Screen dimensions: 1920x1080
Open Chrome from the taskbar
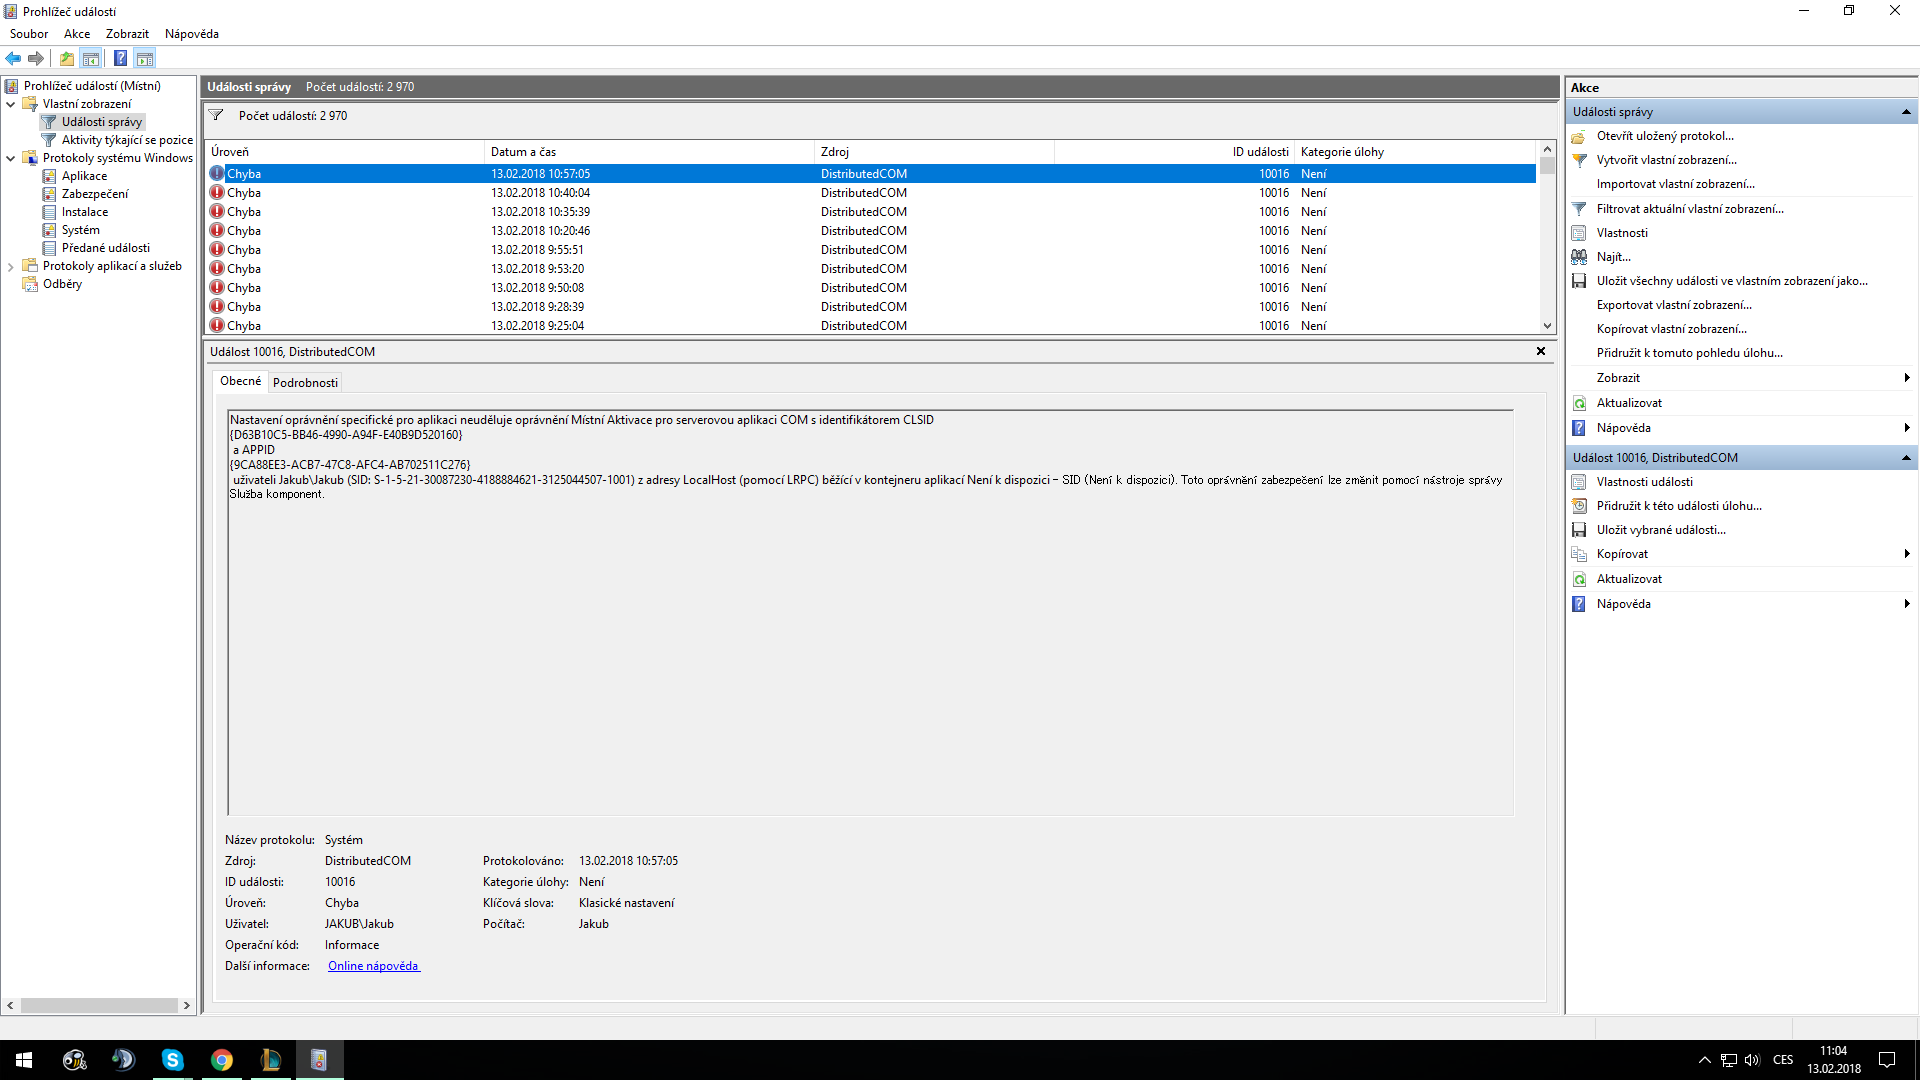[222, 1060]
